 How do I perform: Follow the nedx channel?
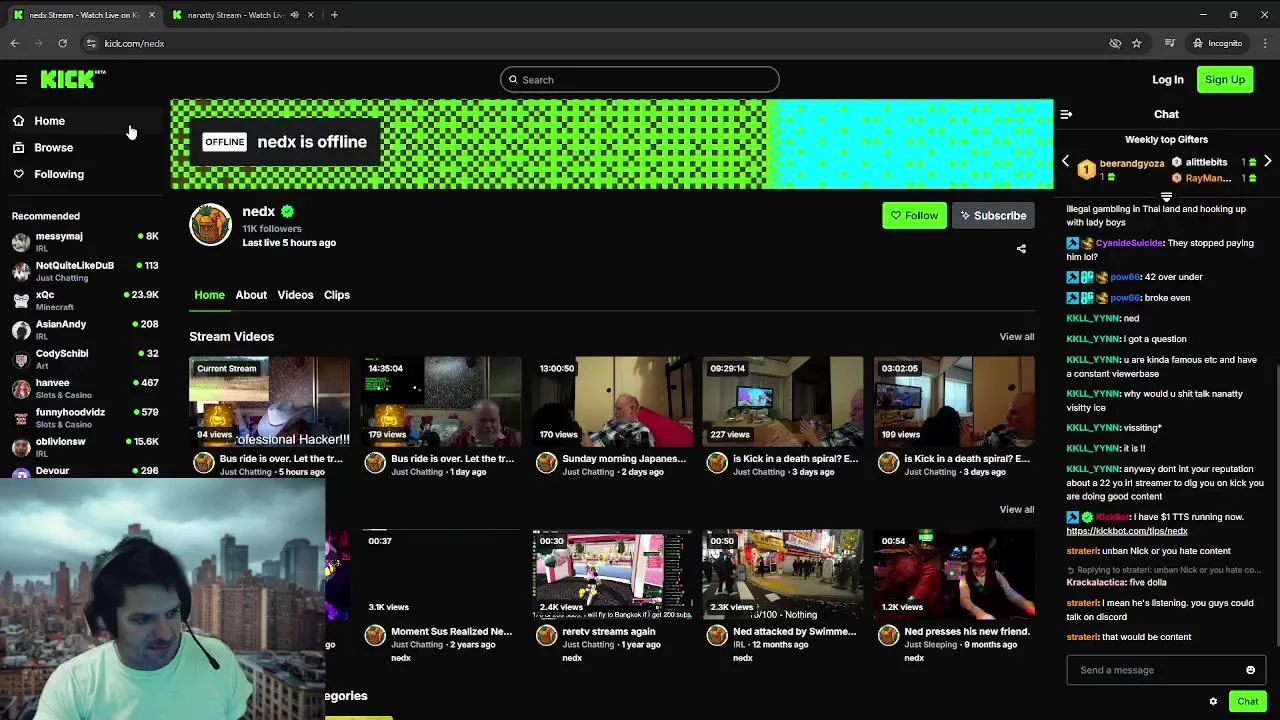pos(914,215)
